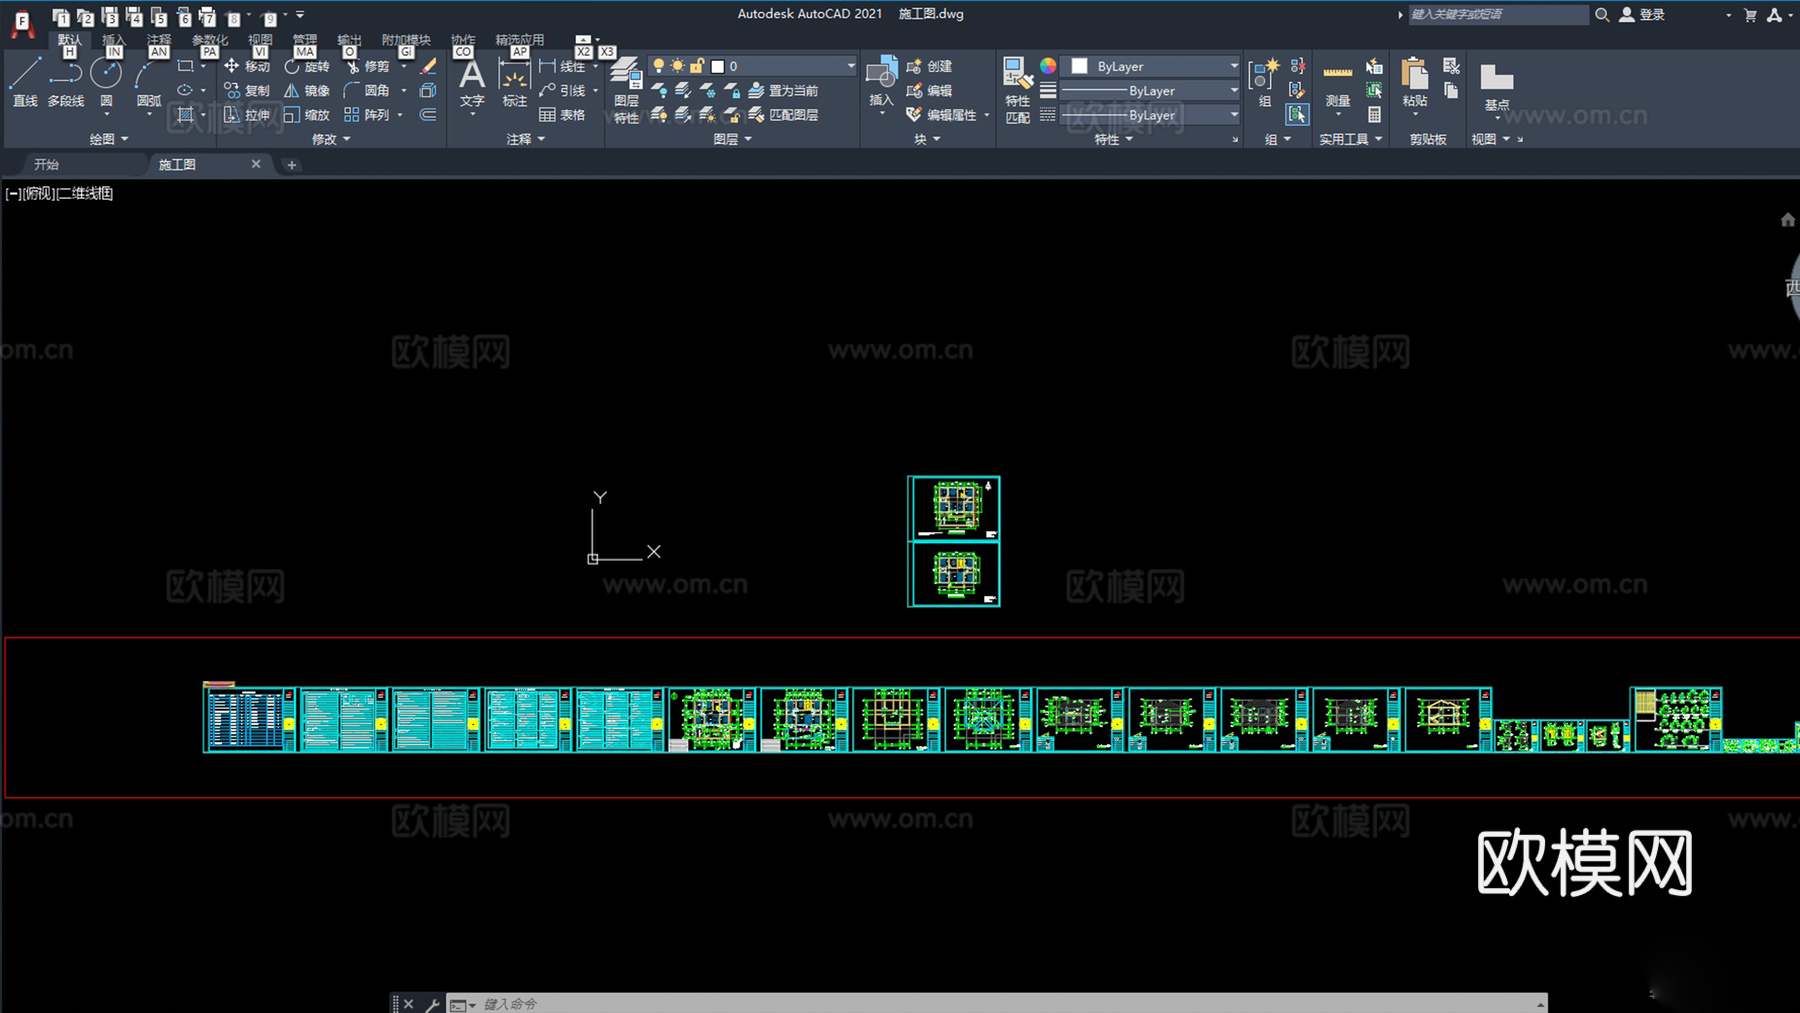
Task: Expand the 绘图 panel
Action: point(109,139)
